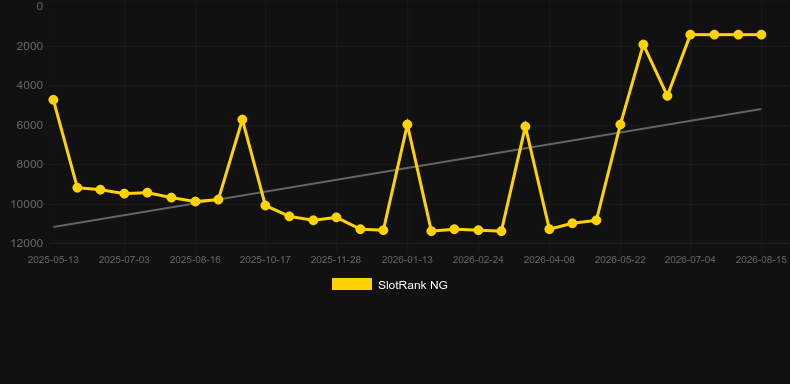790x384 pixels.
Task: Click the peak point between 2026-02-24 and 2026-04-08
Action: point(525,126)
